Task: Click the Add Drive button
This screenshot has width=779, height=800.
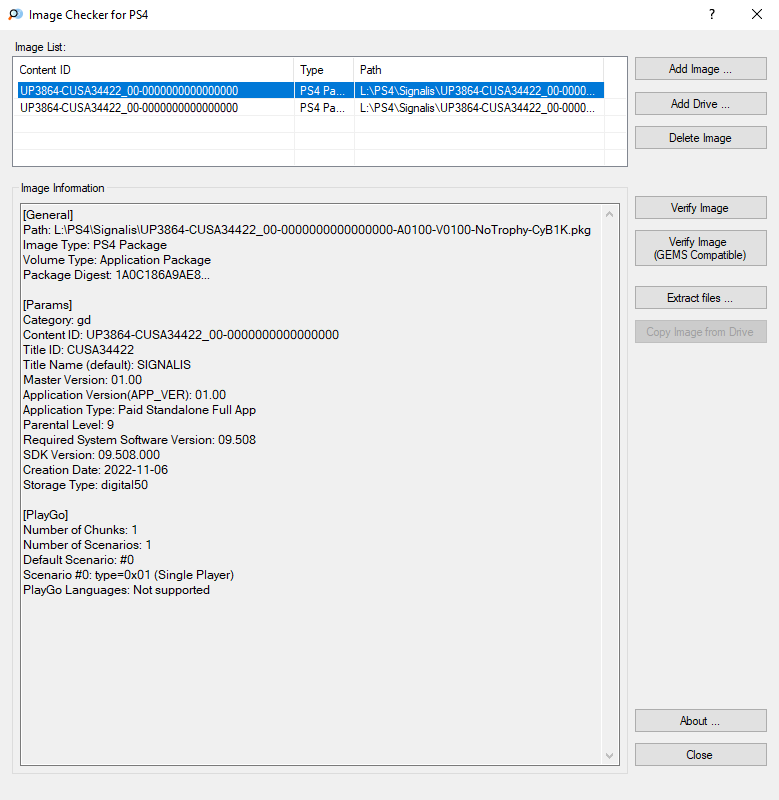Action: (700, 104)
